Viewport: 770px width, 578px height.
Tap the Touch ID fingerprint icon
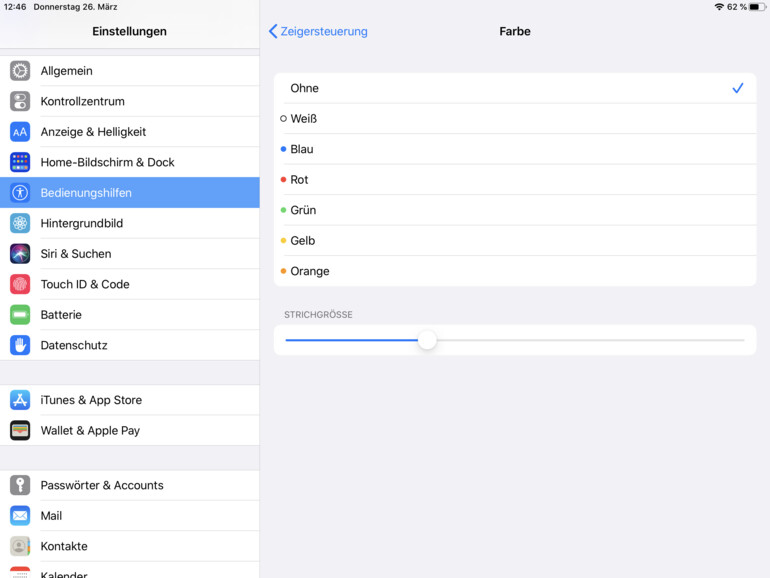tap(20, 284)
